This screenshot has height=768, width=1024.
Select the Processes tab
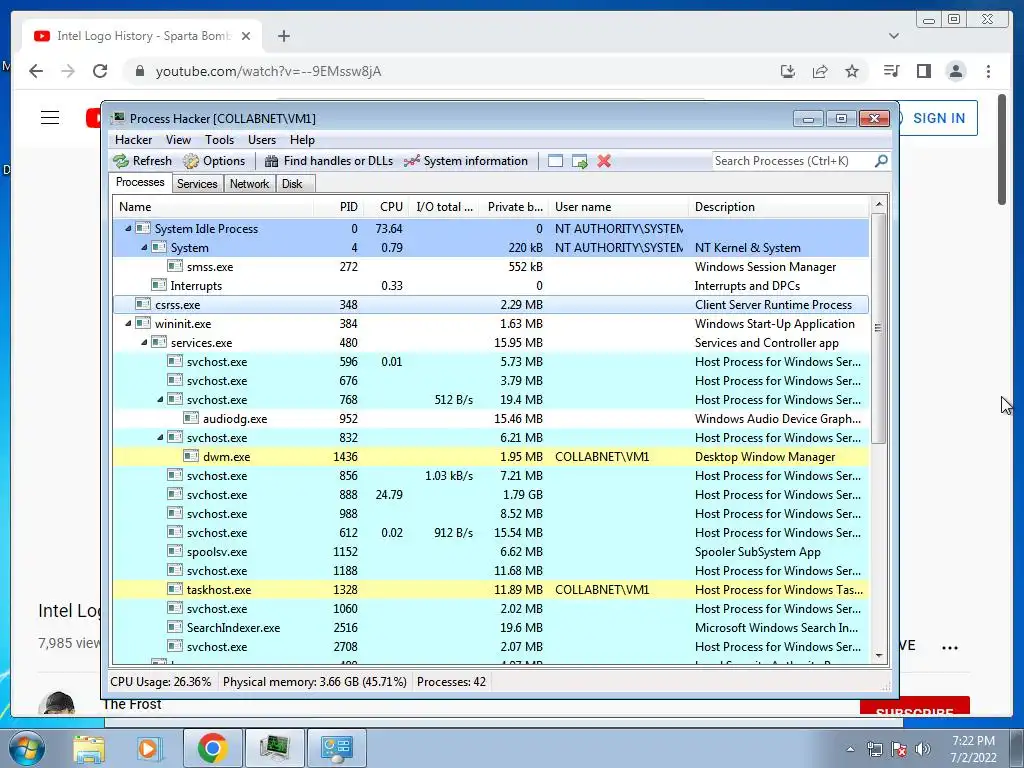click(140, 182)
